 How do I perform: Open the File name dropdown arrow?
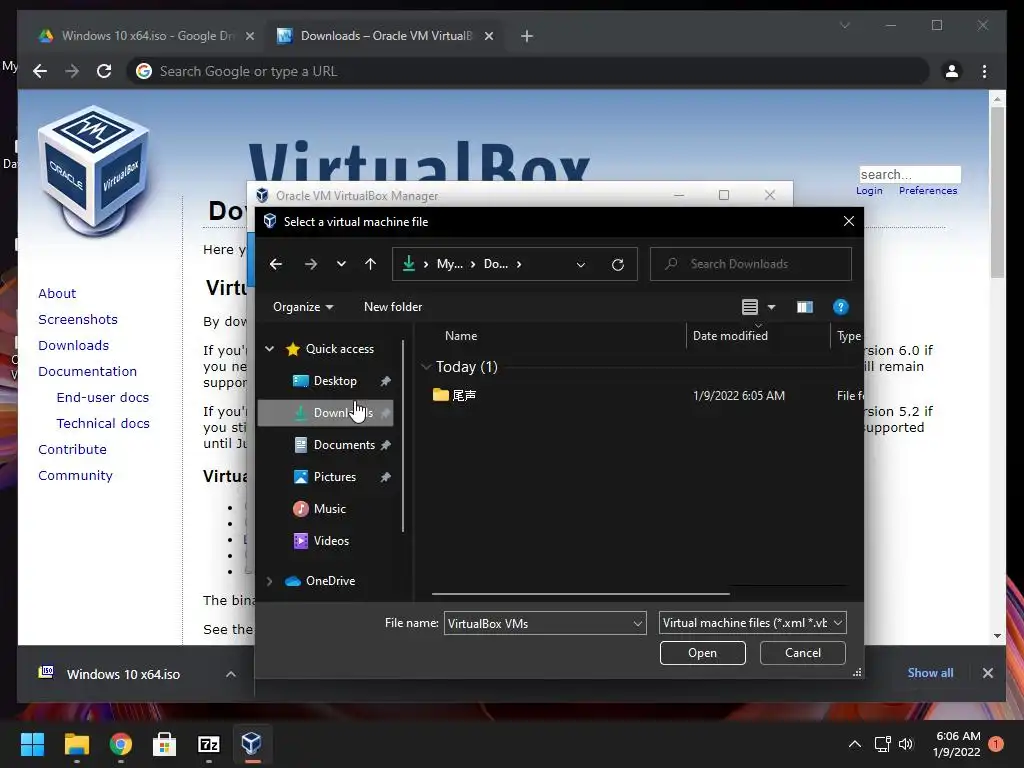(x=638, y=623)
